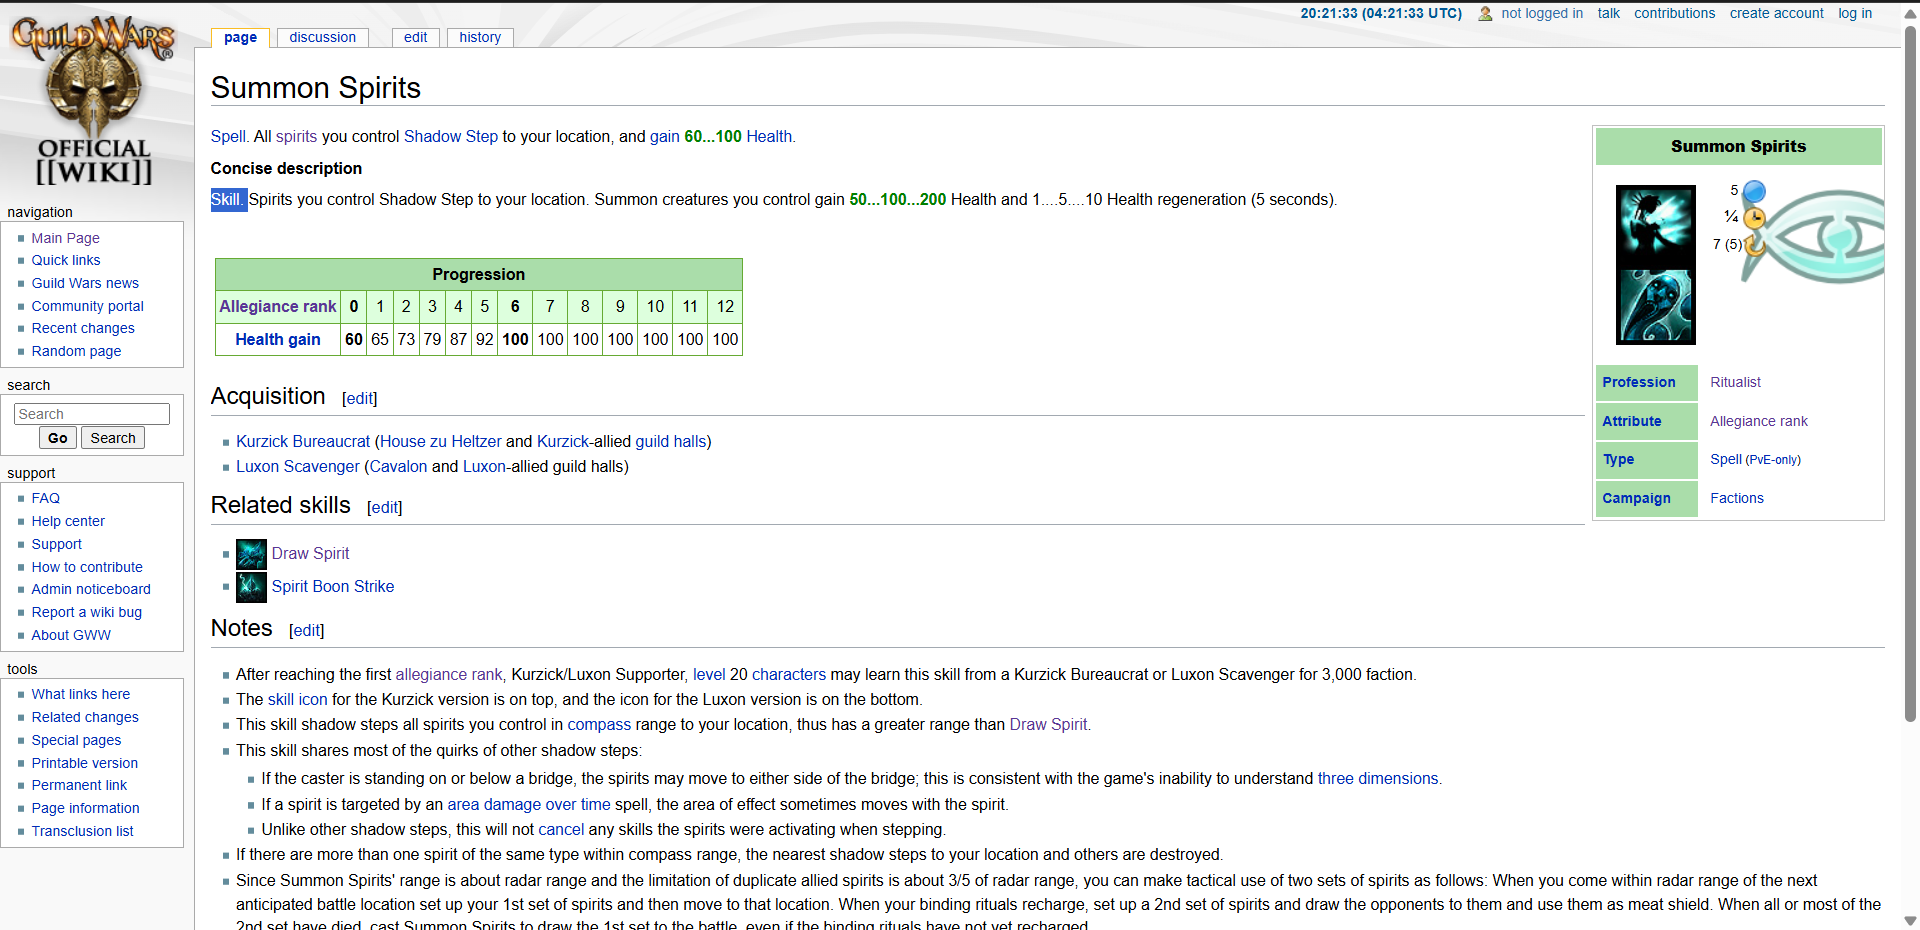1920x930 pixels.
Task: Open the Draw Spirit text link
Action: 310,553
